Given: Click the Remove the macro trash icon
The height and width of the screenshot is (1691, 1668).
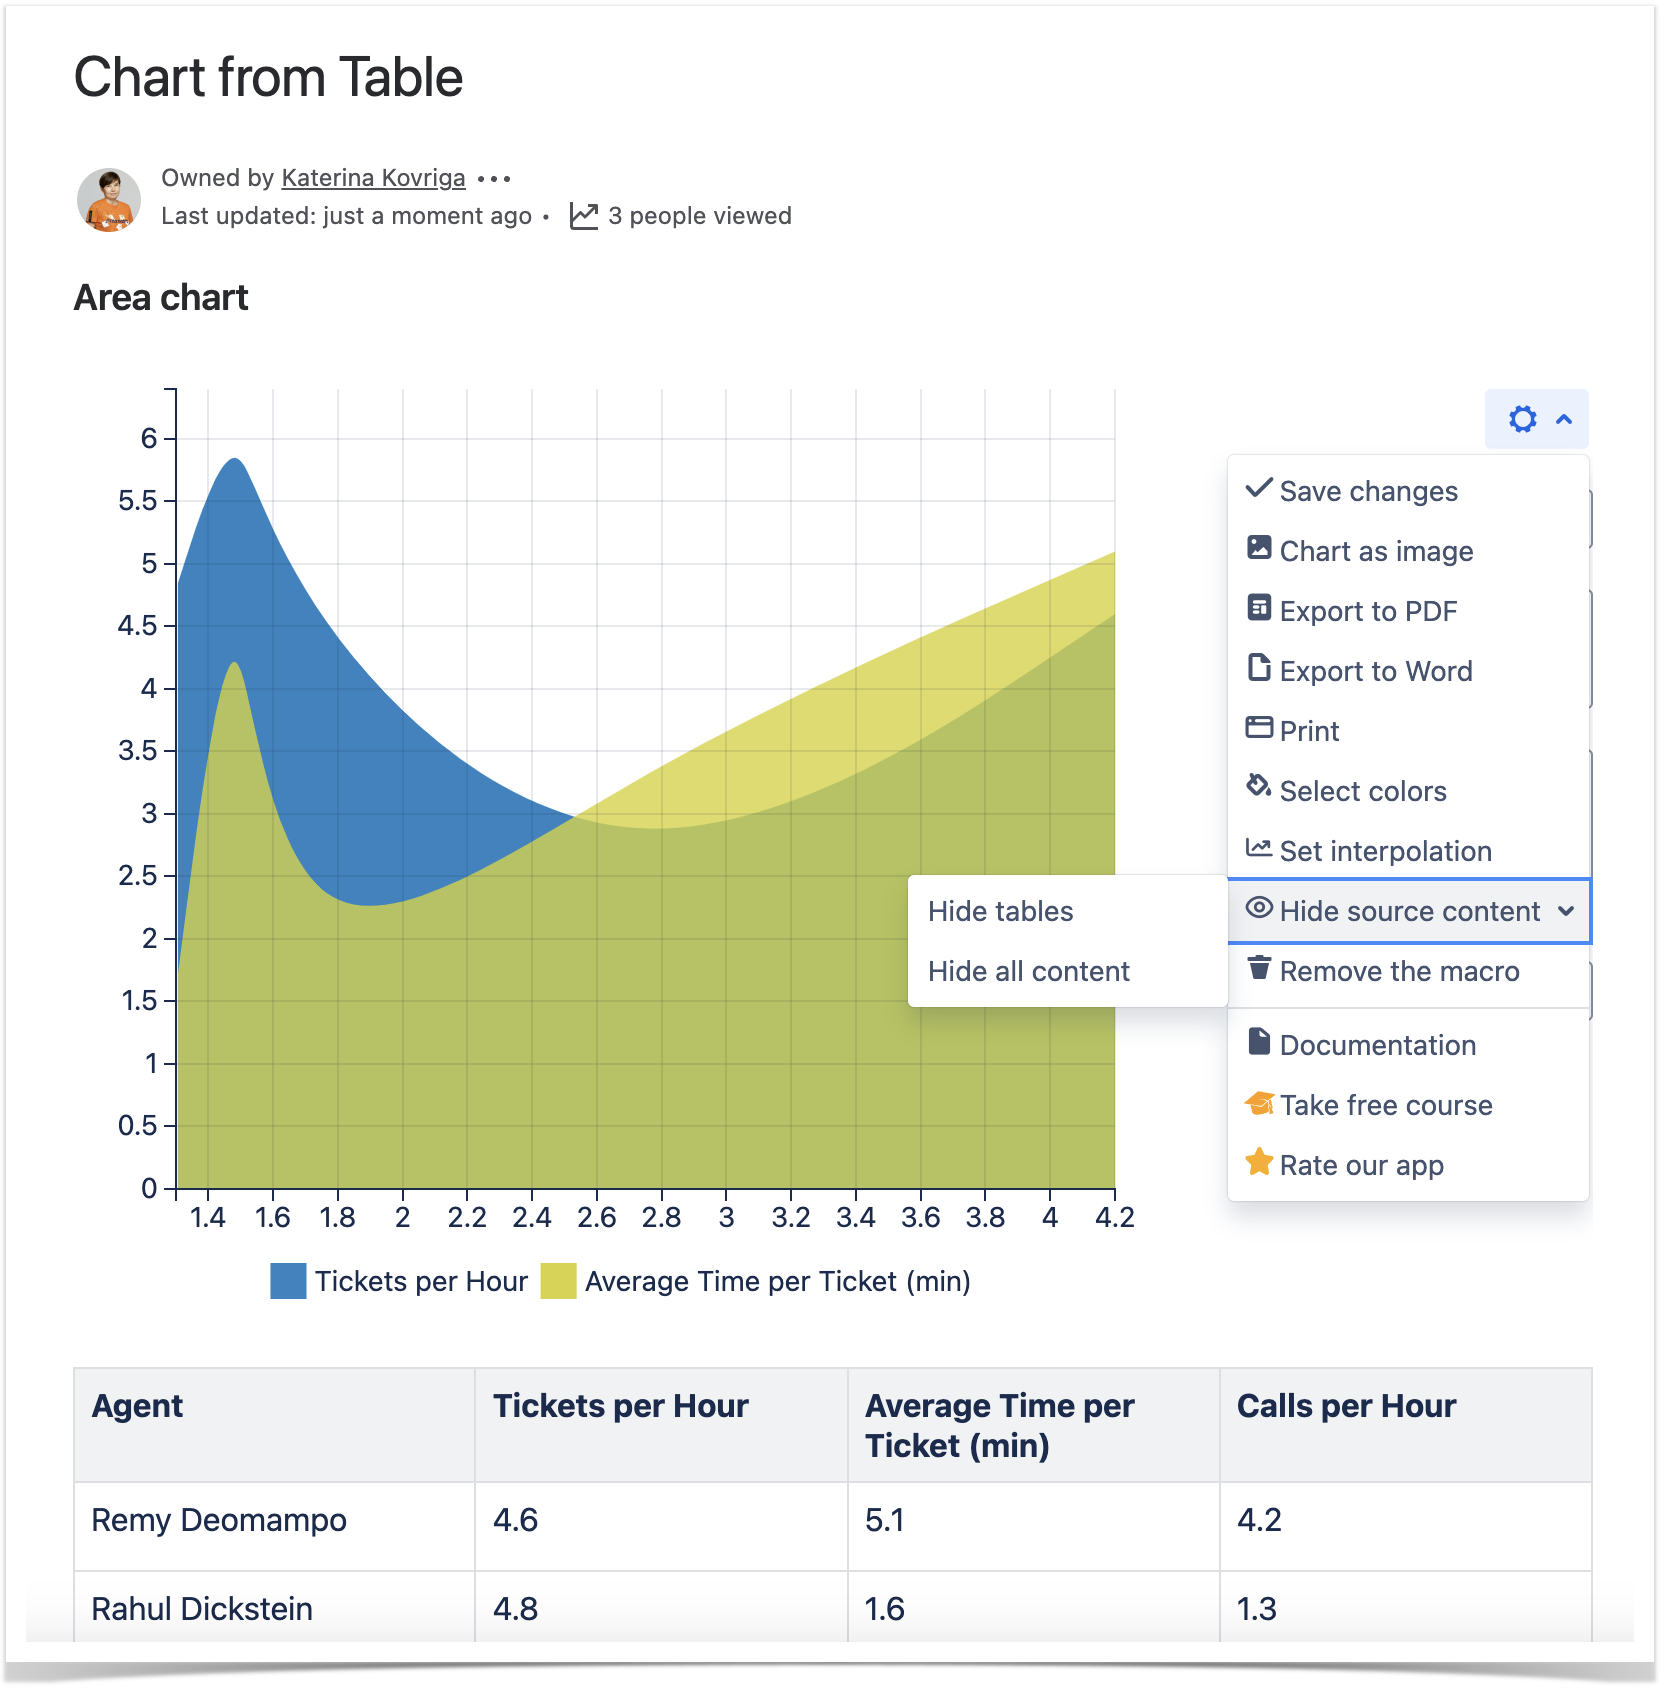Looking at the screenshot, I should [x=1259, y=968].
